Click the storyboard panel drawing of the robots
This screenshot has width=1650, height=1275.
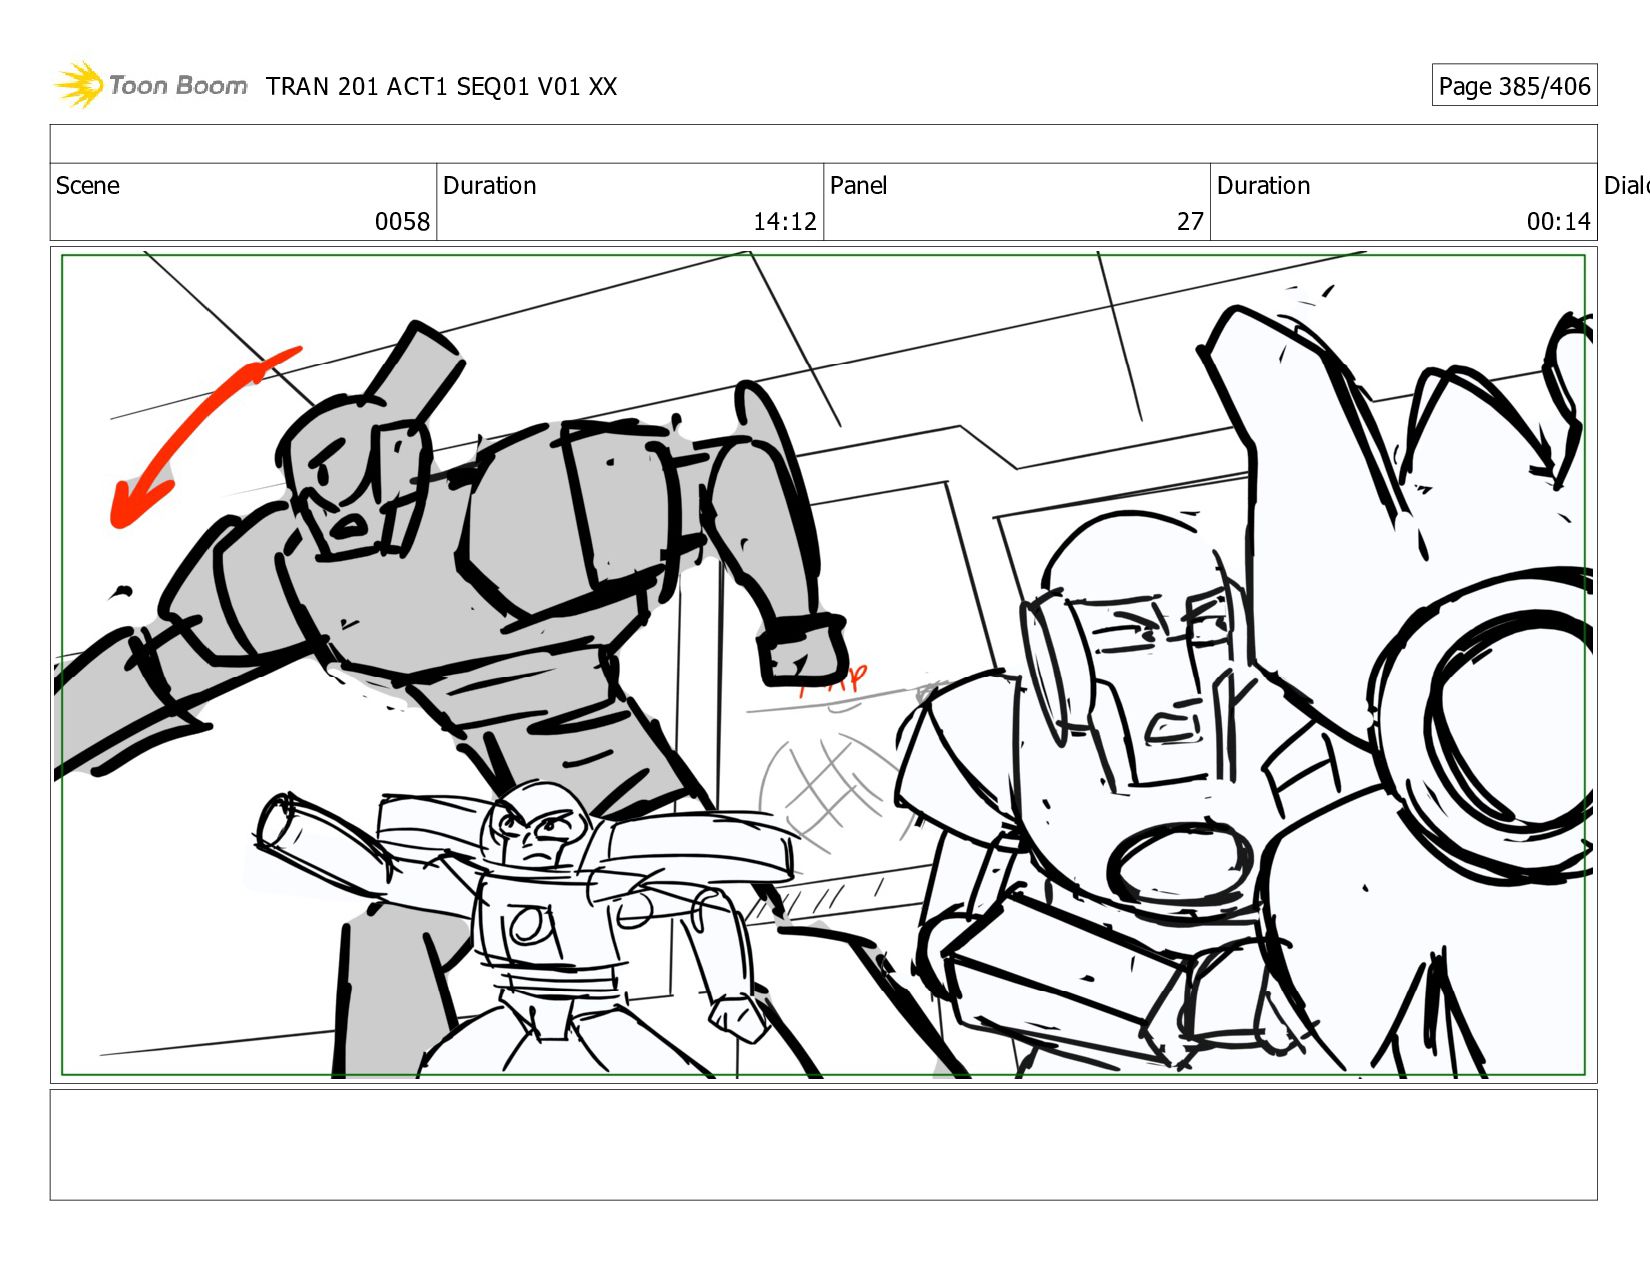coord(823,665)
